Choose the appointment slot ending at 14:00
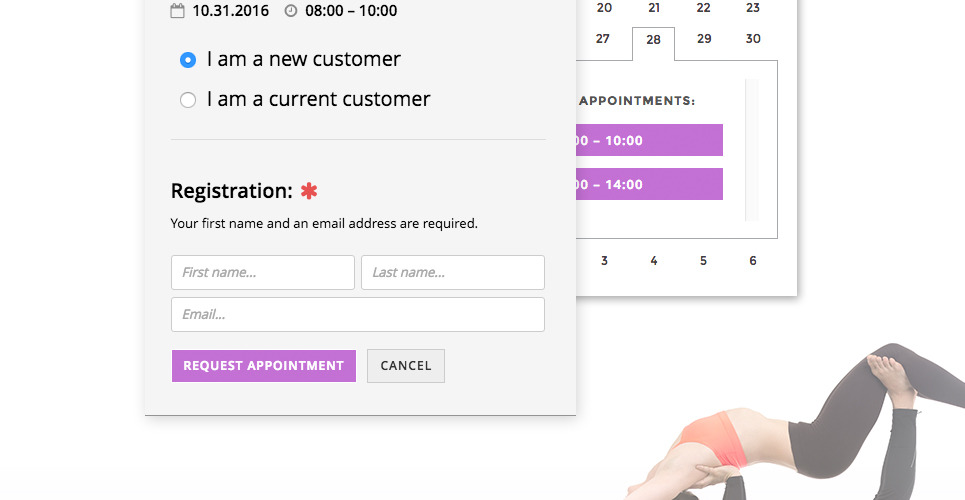 (649, 184)
